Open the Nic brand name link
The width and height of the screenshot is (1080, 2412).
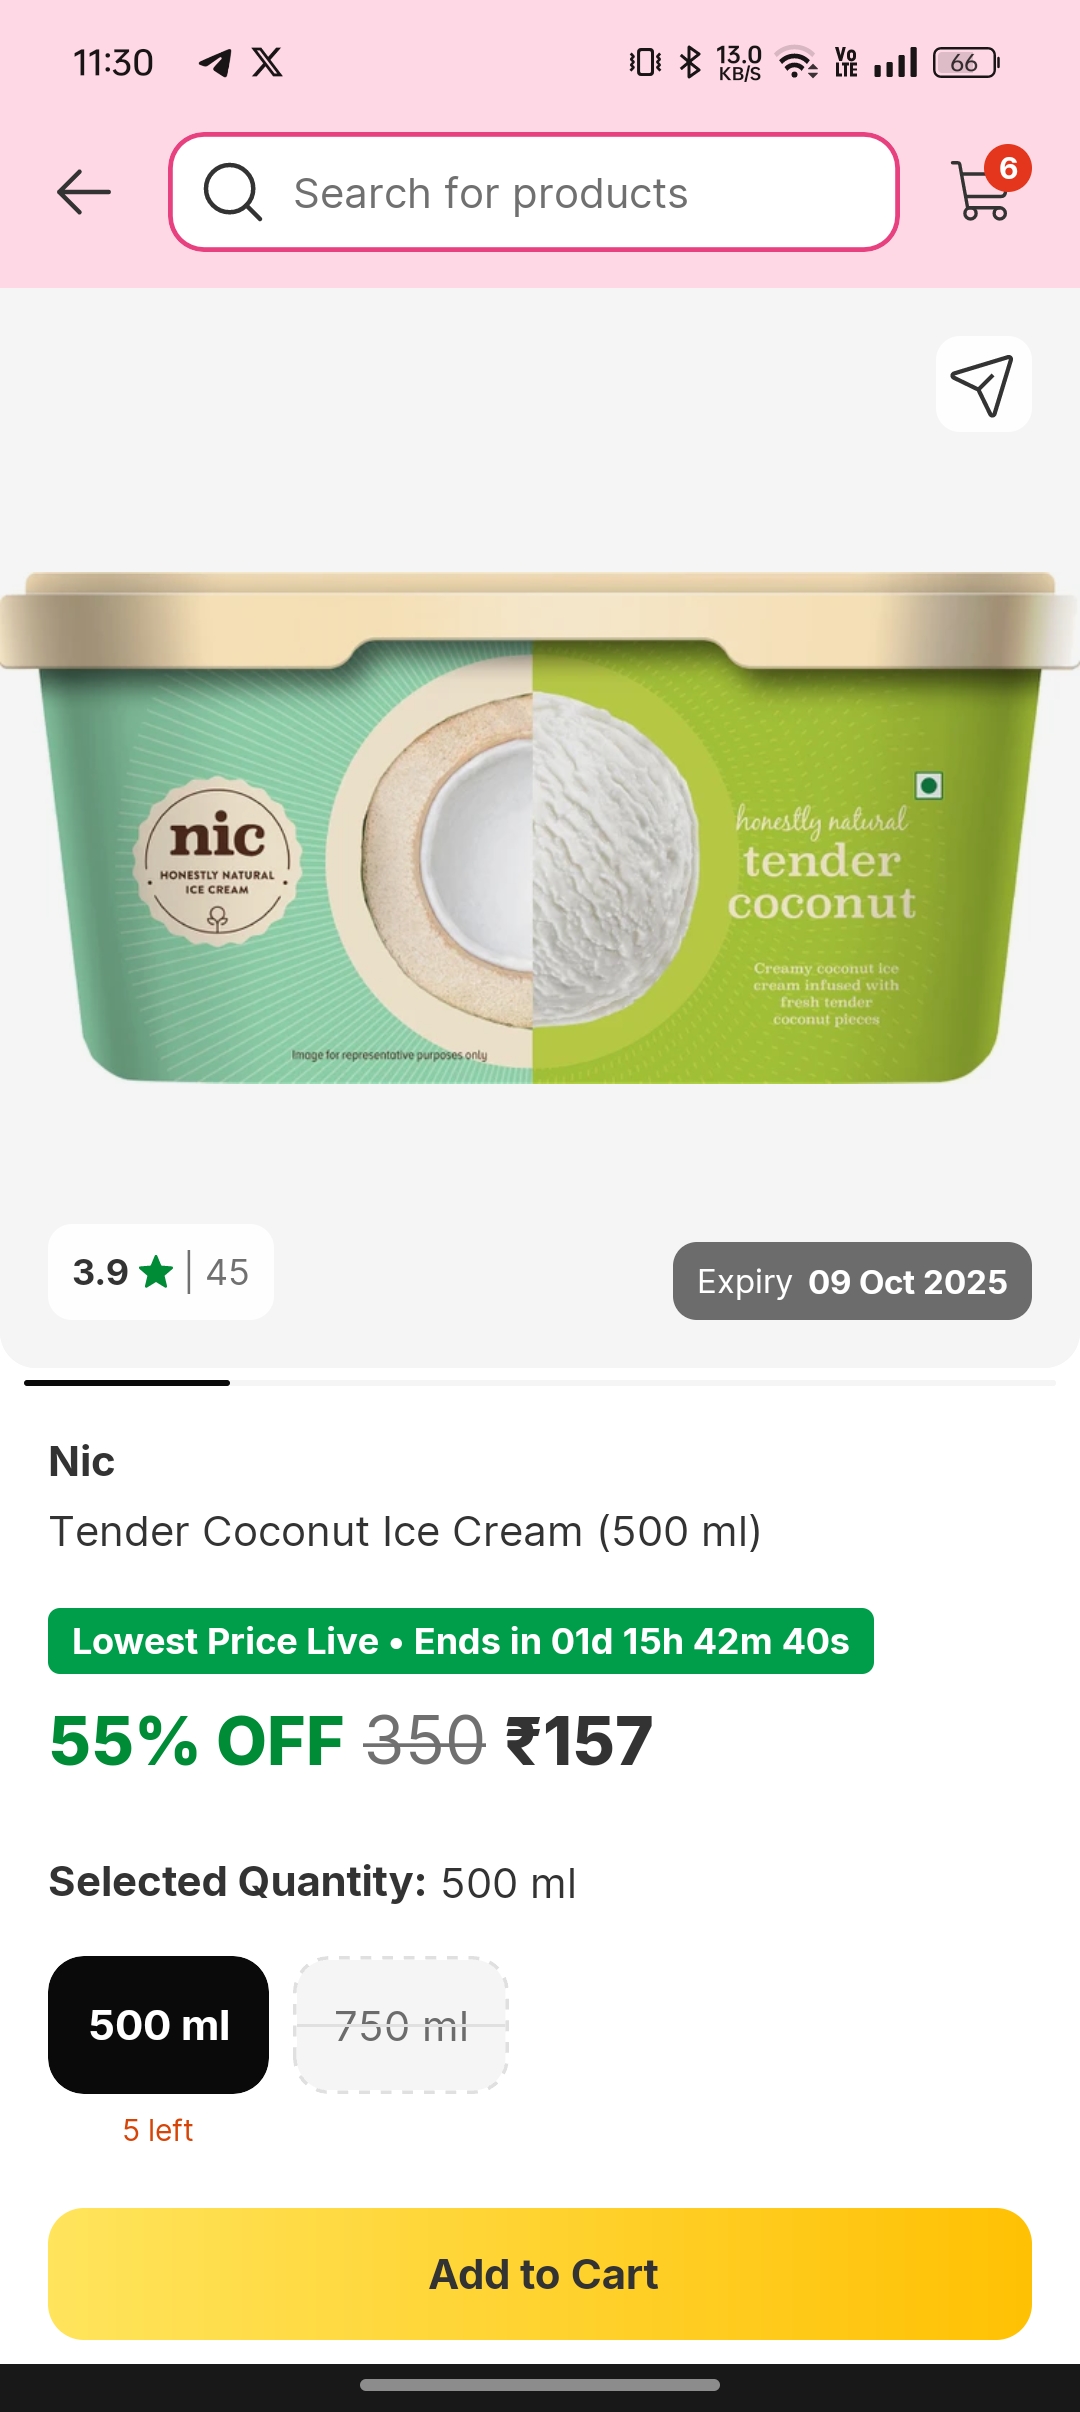pos(82,1462)
